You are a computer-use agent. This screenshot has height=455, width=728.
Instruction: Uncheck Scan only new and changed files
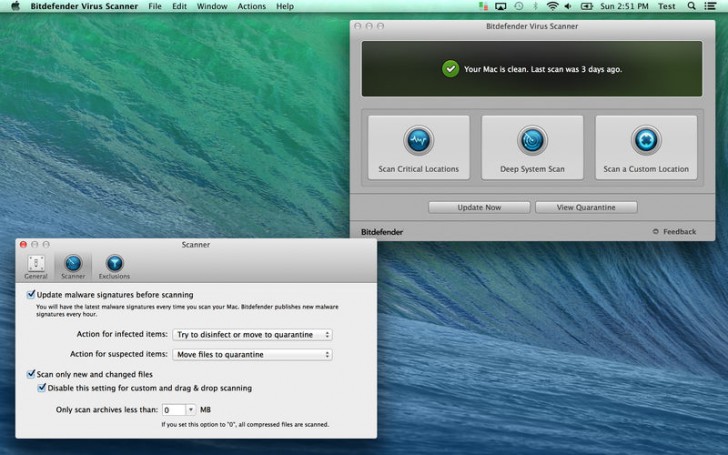(31, 374)
